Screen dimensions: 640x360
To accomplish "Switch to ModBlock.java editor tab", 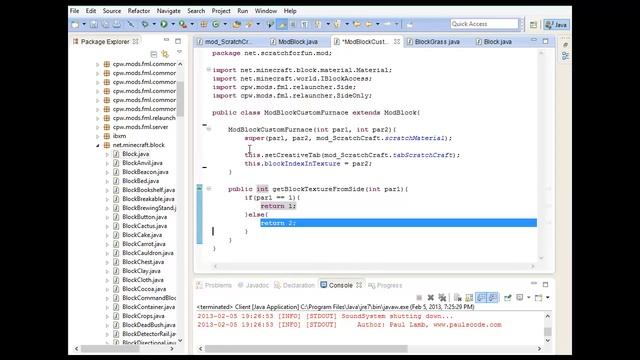I will pos(298,42).
